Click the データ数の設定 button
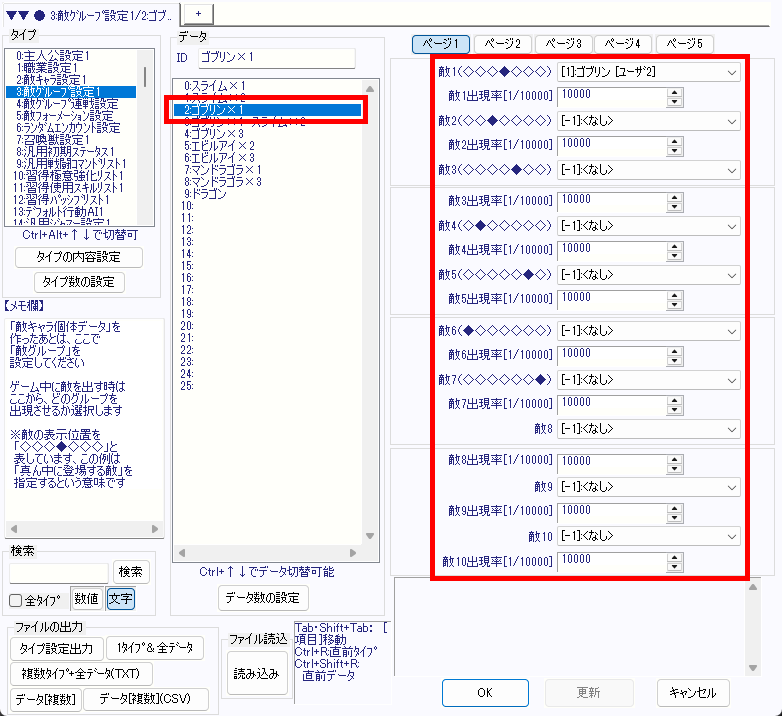Viewport: 782px width, 716px height. tap(263, 598)
